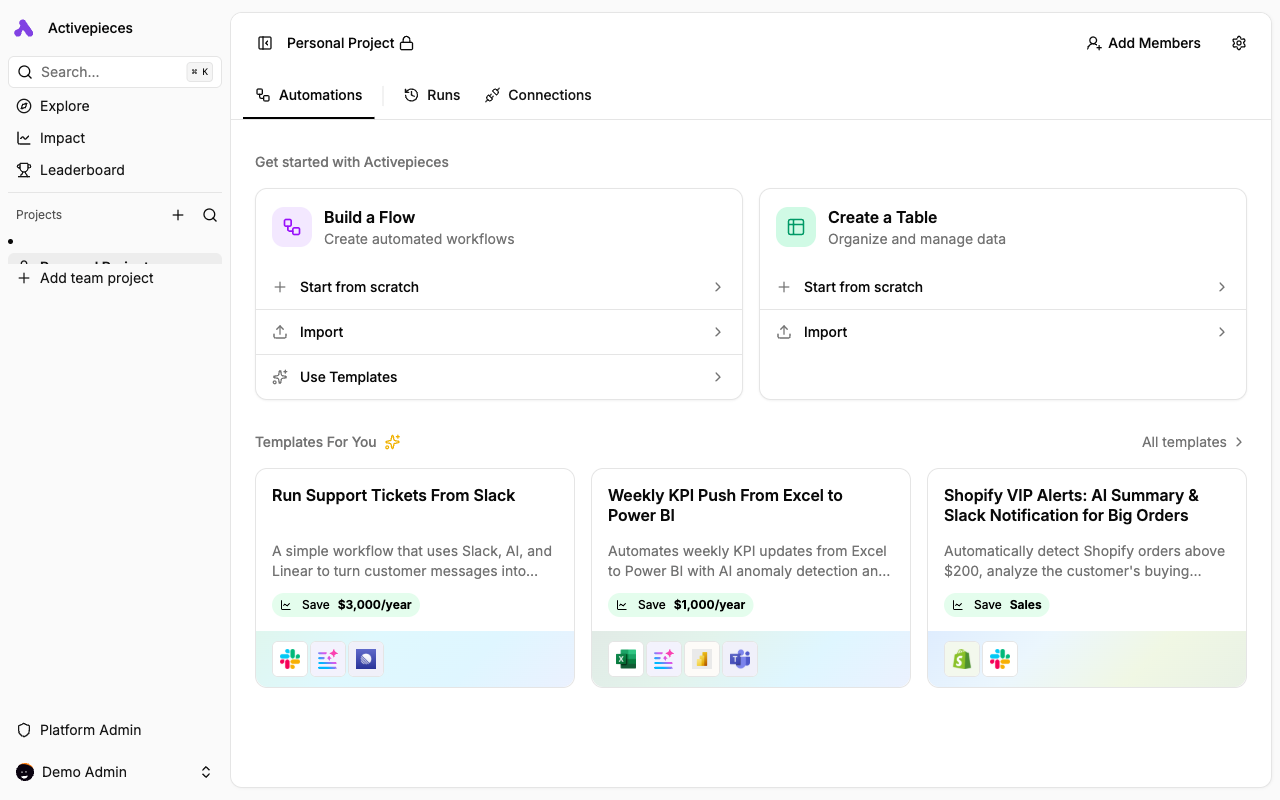The width and height of the screenshot is (1280, 800).
Task: Search projects using magnifier icon
Action: (x=210, y=215)
